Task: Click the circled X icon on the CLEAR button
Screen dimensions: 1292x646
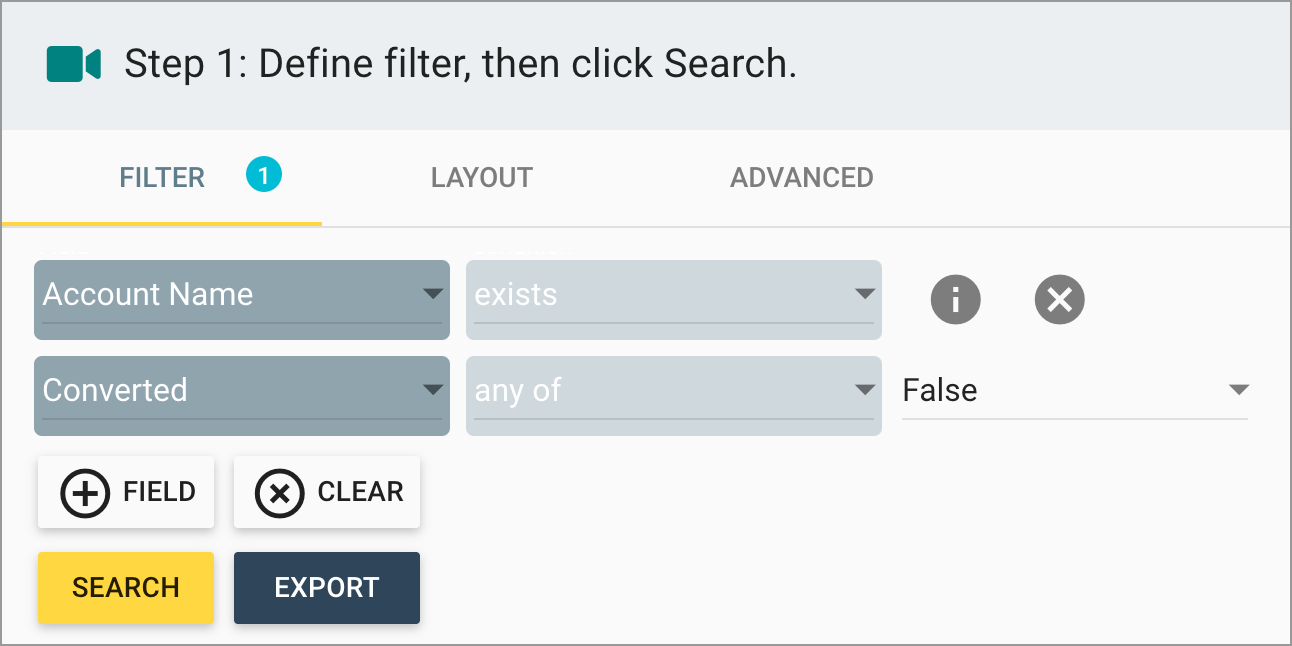Action: (280, 492)
